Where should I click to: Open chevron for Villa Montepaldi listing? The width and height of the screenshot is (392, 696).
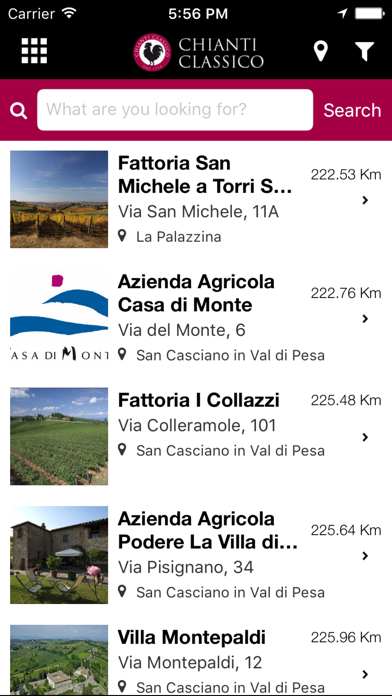tap(365, 674)
